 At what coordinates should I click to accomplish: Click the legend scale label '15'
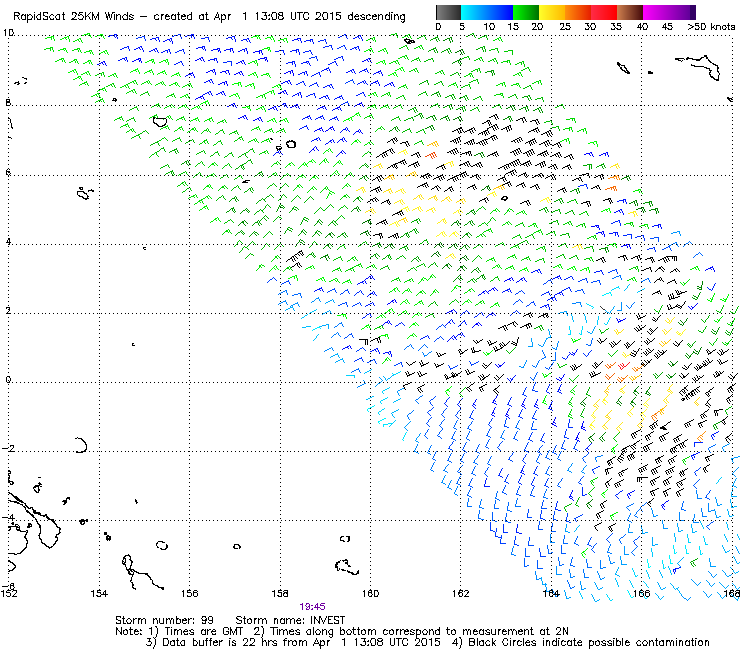[x=513, y=27]
